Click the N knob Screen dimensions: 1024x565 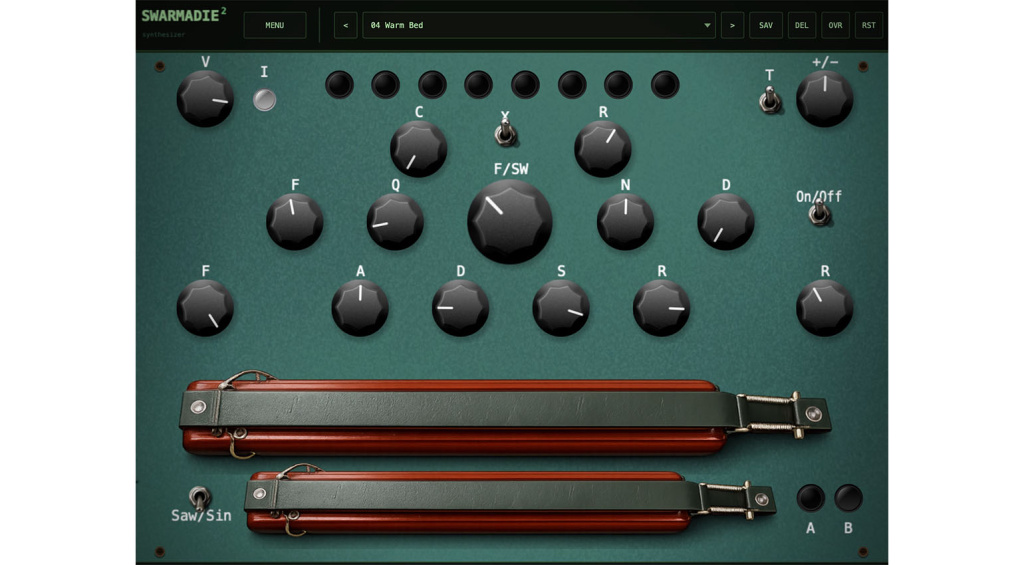[x=626, y=222]
